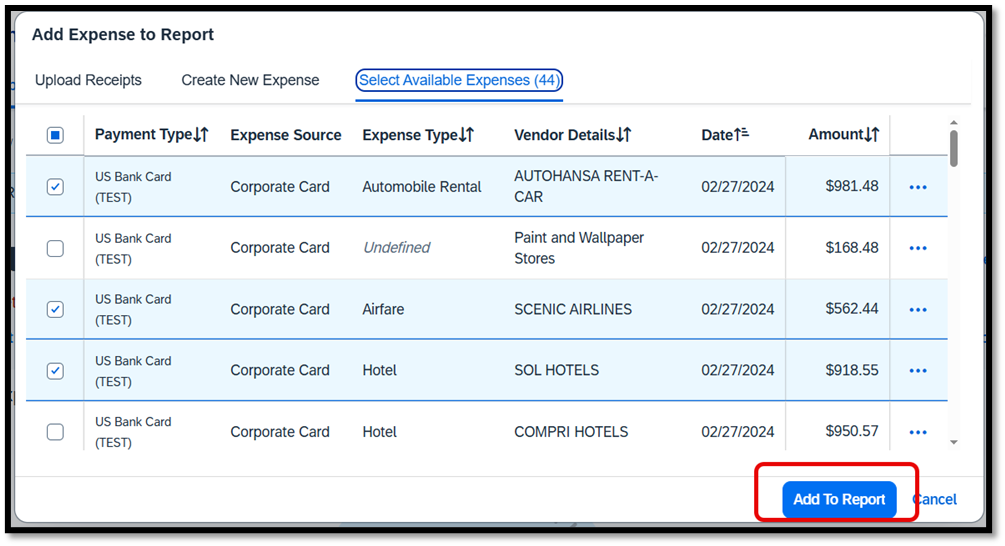Click ellipsis menu for SOL HOTELS expense
Viewport: 1005px width, 546px height.
click(917, 371)
